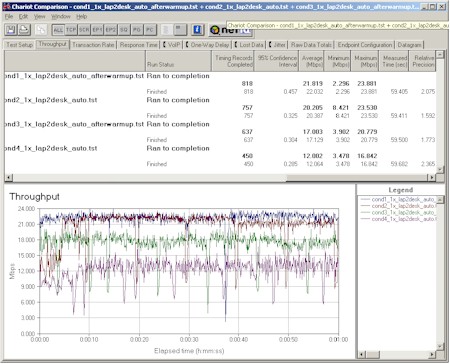Click the results table horizontal scroll-right arrow

(432, 178)
